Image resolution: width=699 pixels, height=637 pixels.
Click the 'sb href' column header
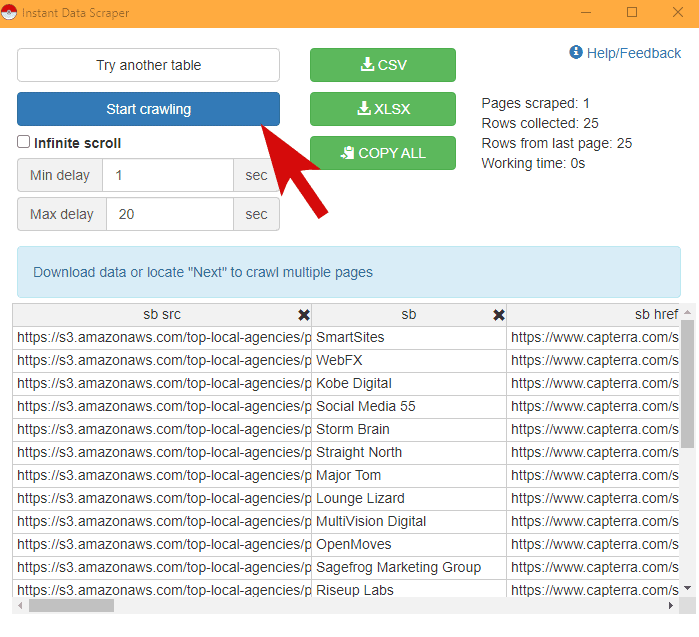593,315
